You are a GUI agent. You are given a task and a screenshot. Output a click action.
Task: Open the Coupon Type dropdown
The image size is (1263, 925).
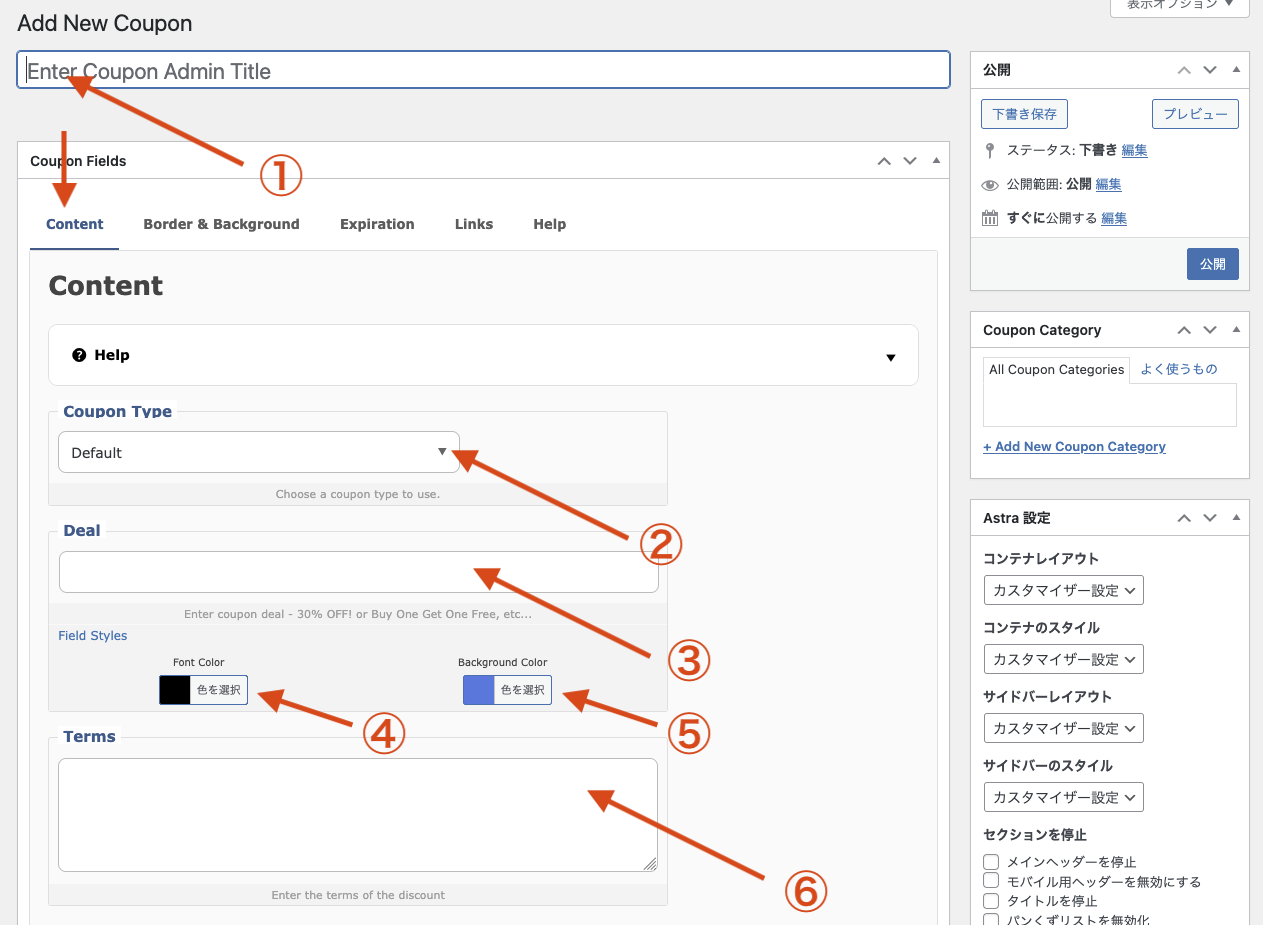(x=258, y=452)
